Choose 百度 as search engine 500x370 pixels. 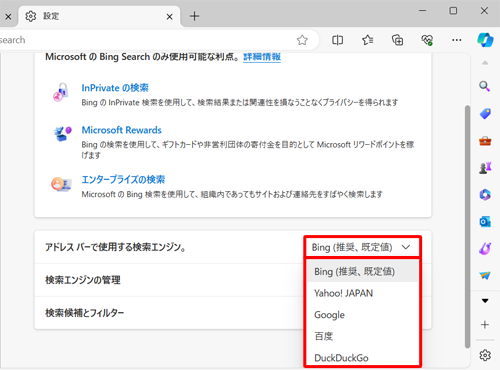362,336
